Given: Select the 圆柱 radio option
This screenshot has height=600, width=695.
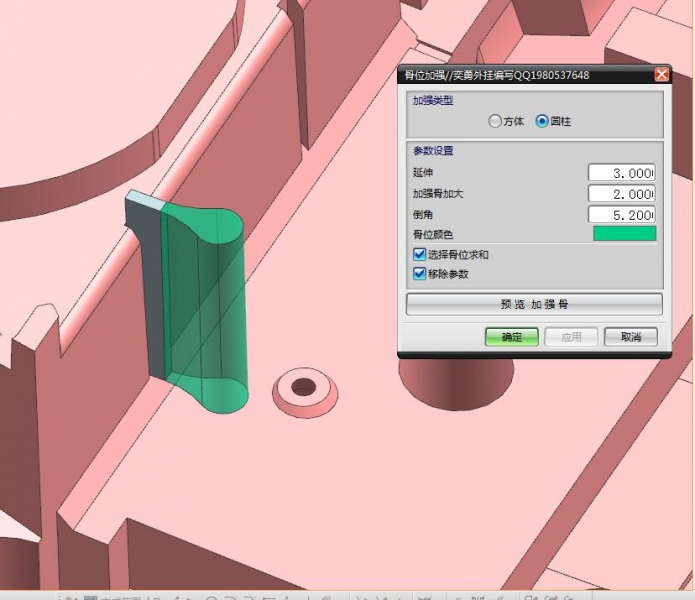Looking at the screenshot, I should [542, 121].
